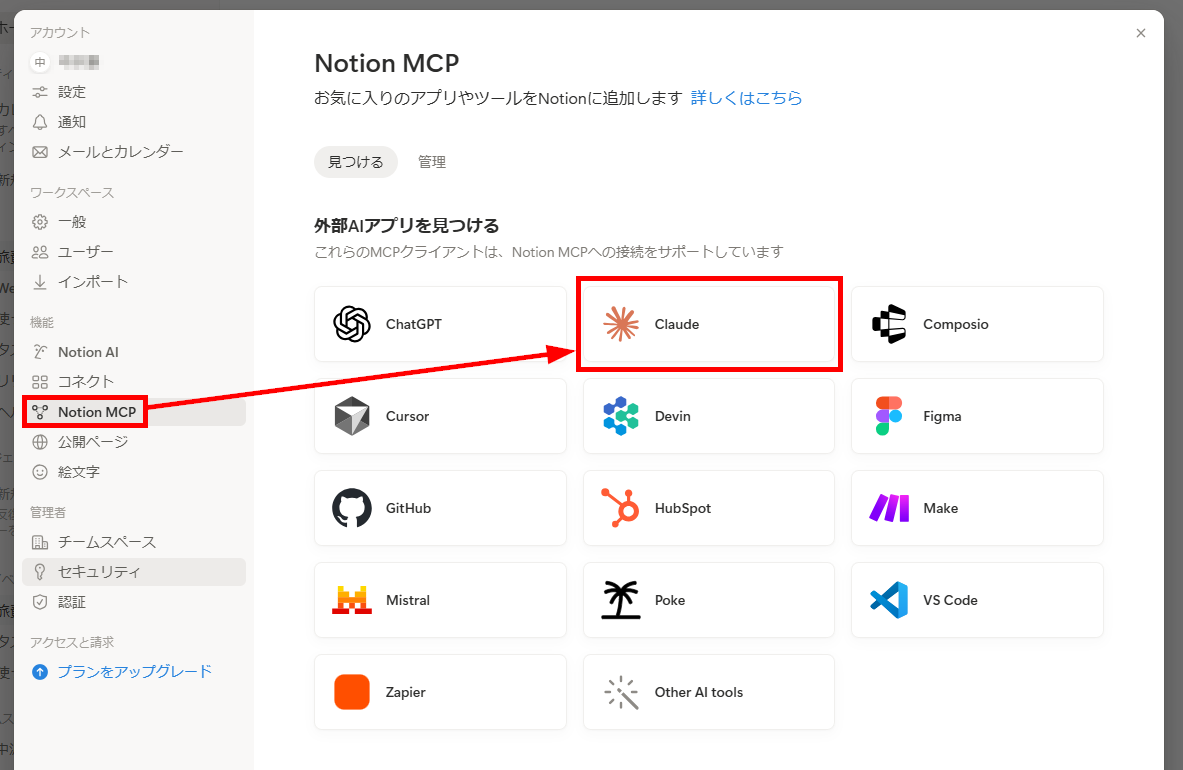Select the ChatGPT card label
1183x770 pixels.
click(x=413, y=324)
